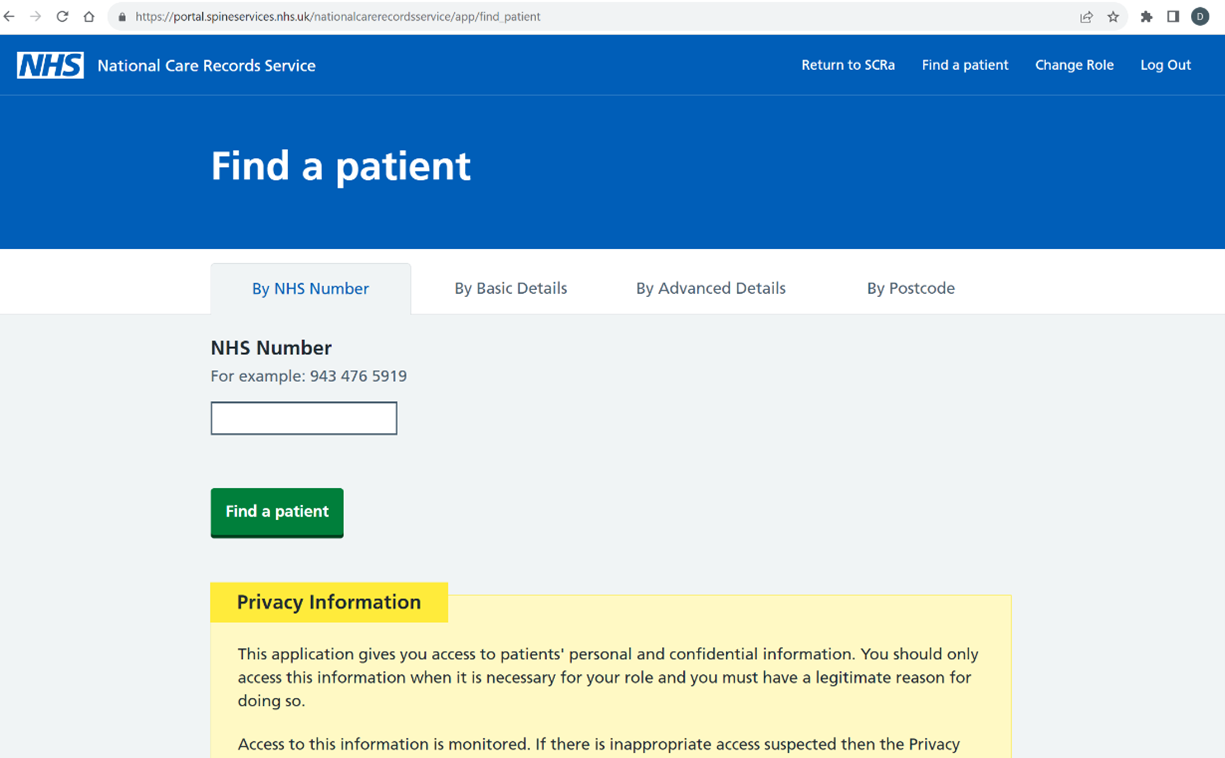Click example text 943 476 5919

click(x=358, y=377)
